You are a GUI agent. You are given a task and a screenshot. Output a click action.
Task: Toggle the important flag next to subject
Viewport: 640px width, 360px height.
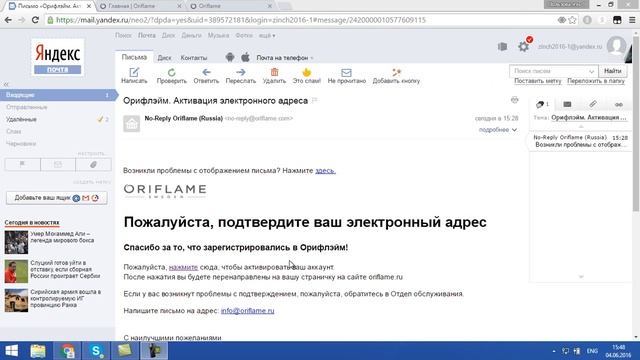(x=315, y=100)
